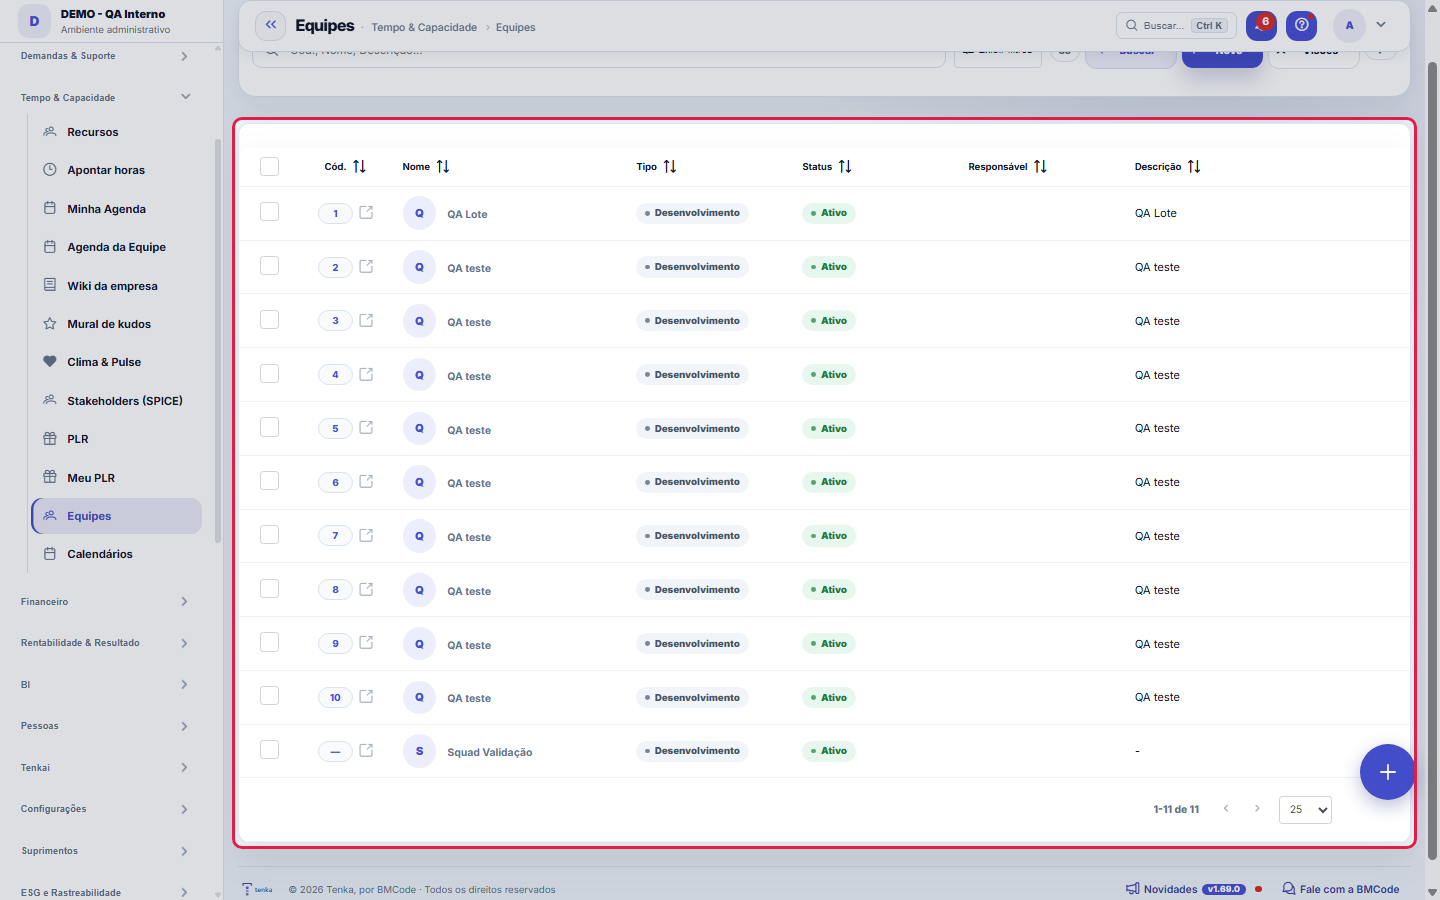Click the S avatar of Squad Validação
1440x900 pixels.
(x=419, y=751)
